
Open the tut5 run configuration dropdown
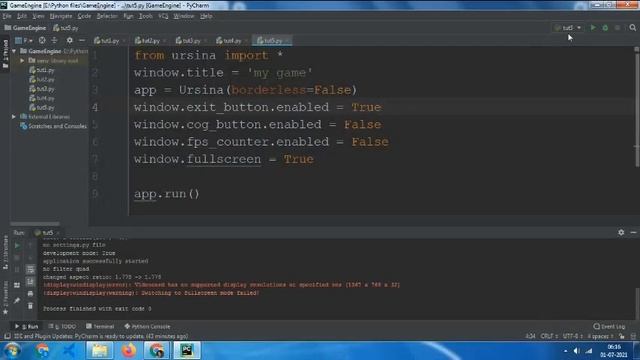[x=568, y=28]
